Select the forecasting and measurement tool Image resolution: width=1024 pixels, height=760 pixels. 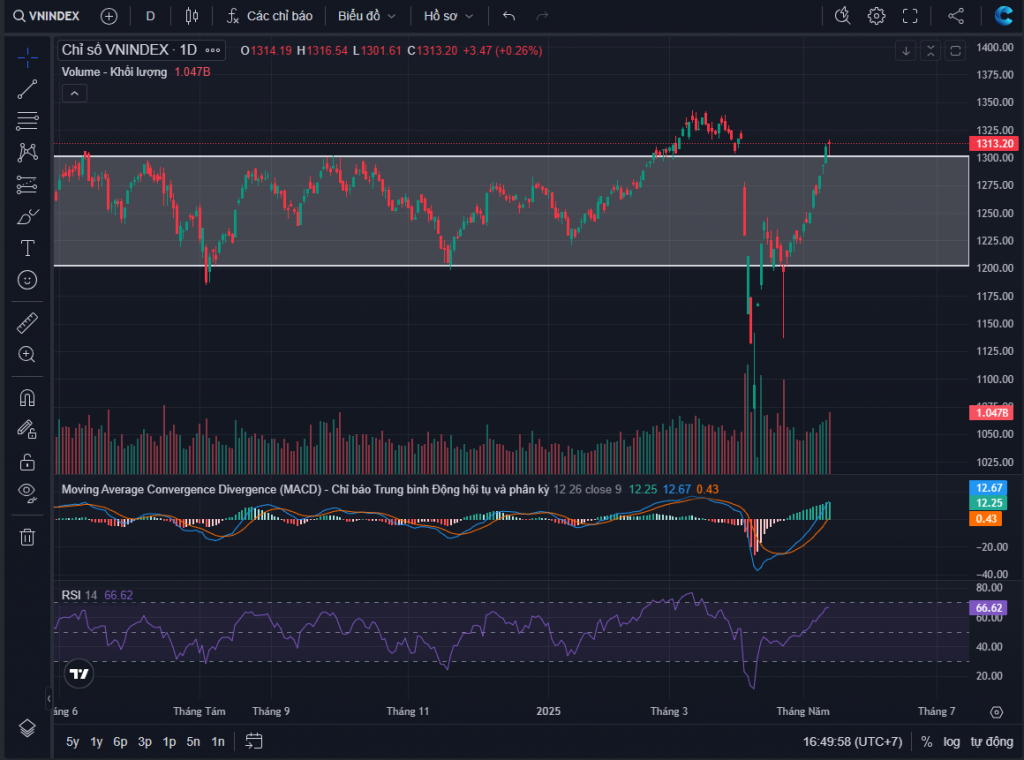point(27,185)
